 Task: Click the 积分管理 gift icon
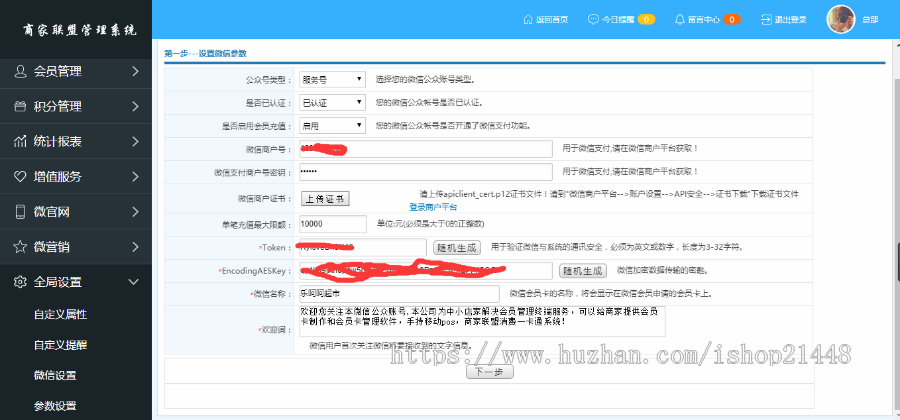[x=20, y=106]
